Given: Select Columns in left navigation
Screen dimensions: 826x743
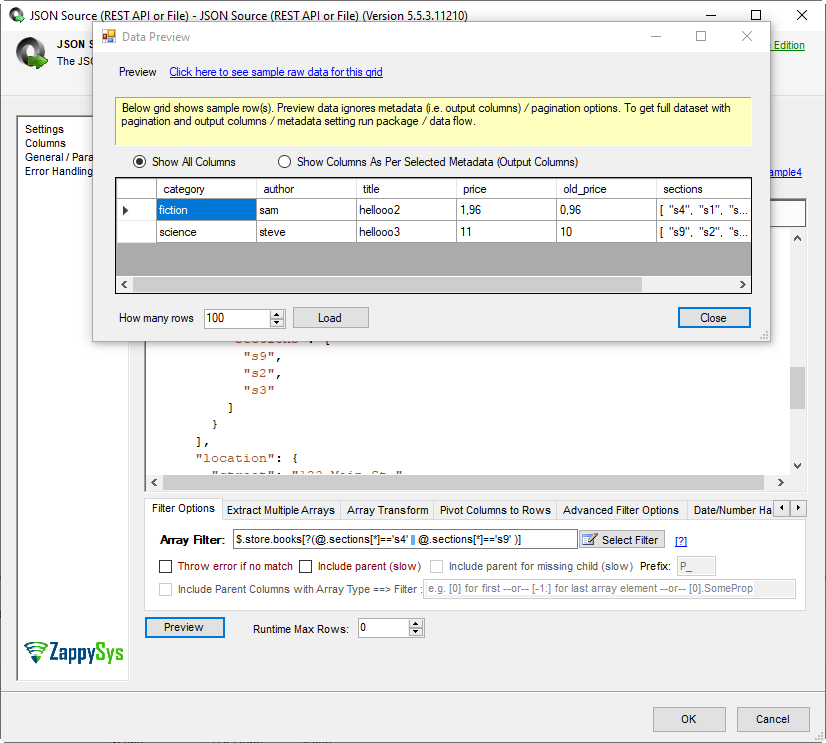Looking at the screenshot, I should click(x=45, y=143).
